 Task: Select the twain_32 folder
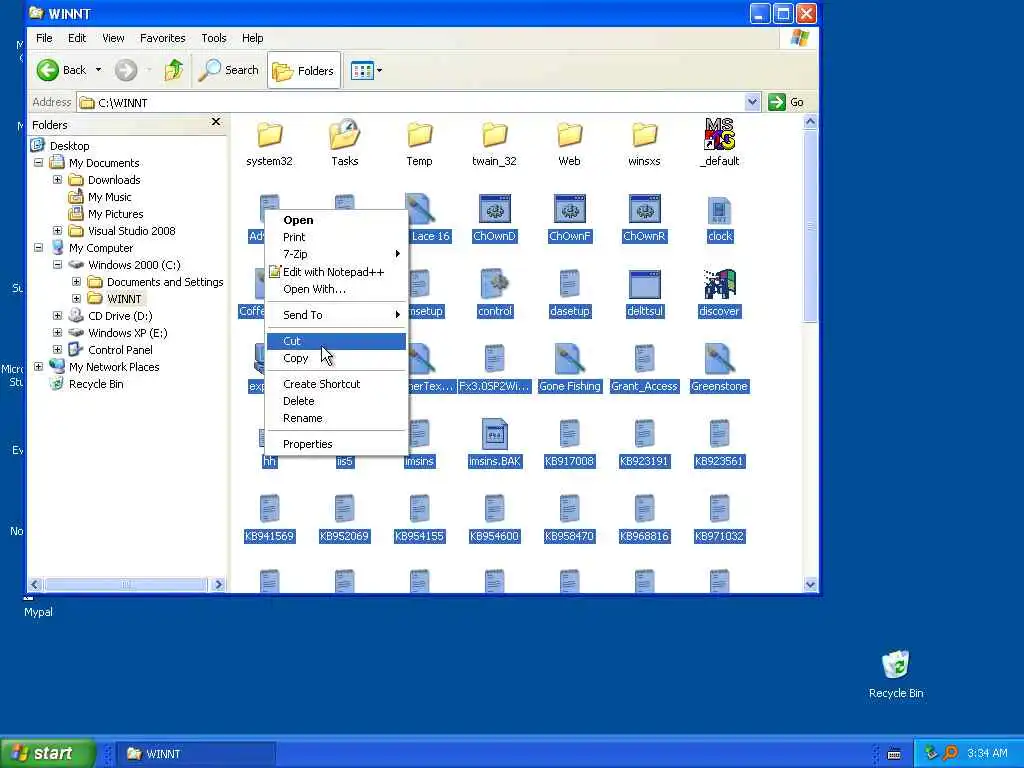click(494, 135)
